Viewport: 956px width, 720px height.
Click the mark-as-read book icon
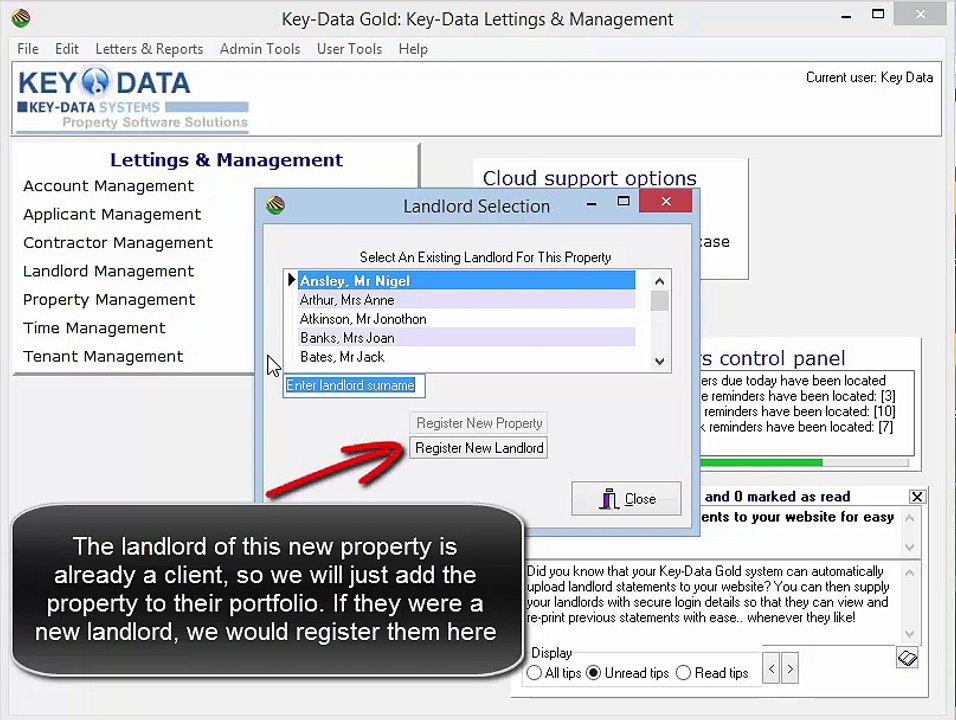[907, 658]
